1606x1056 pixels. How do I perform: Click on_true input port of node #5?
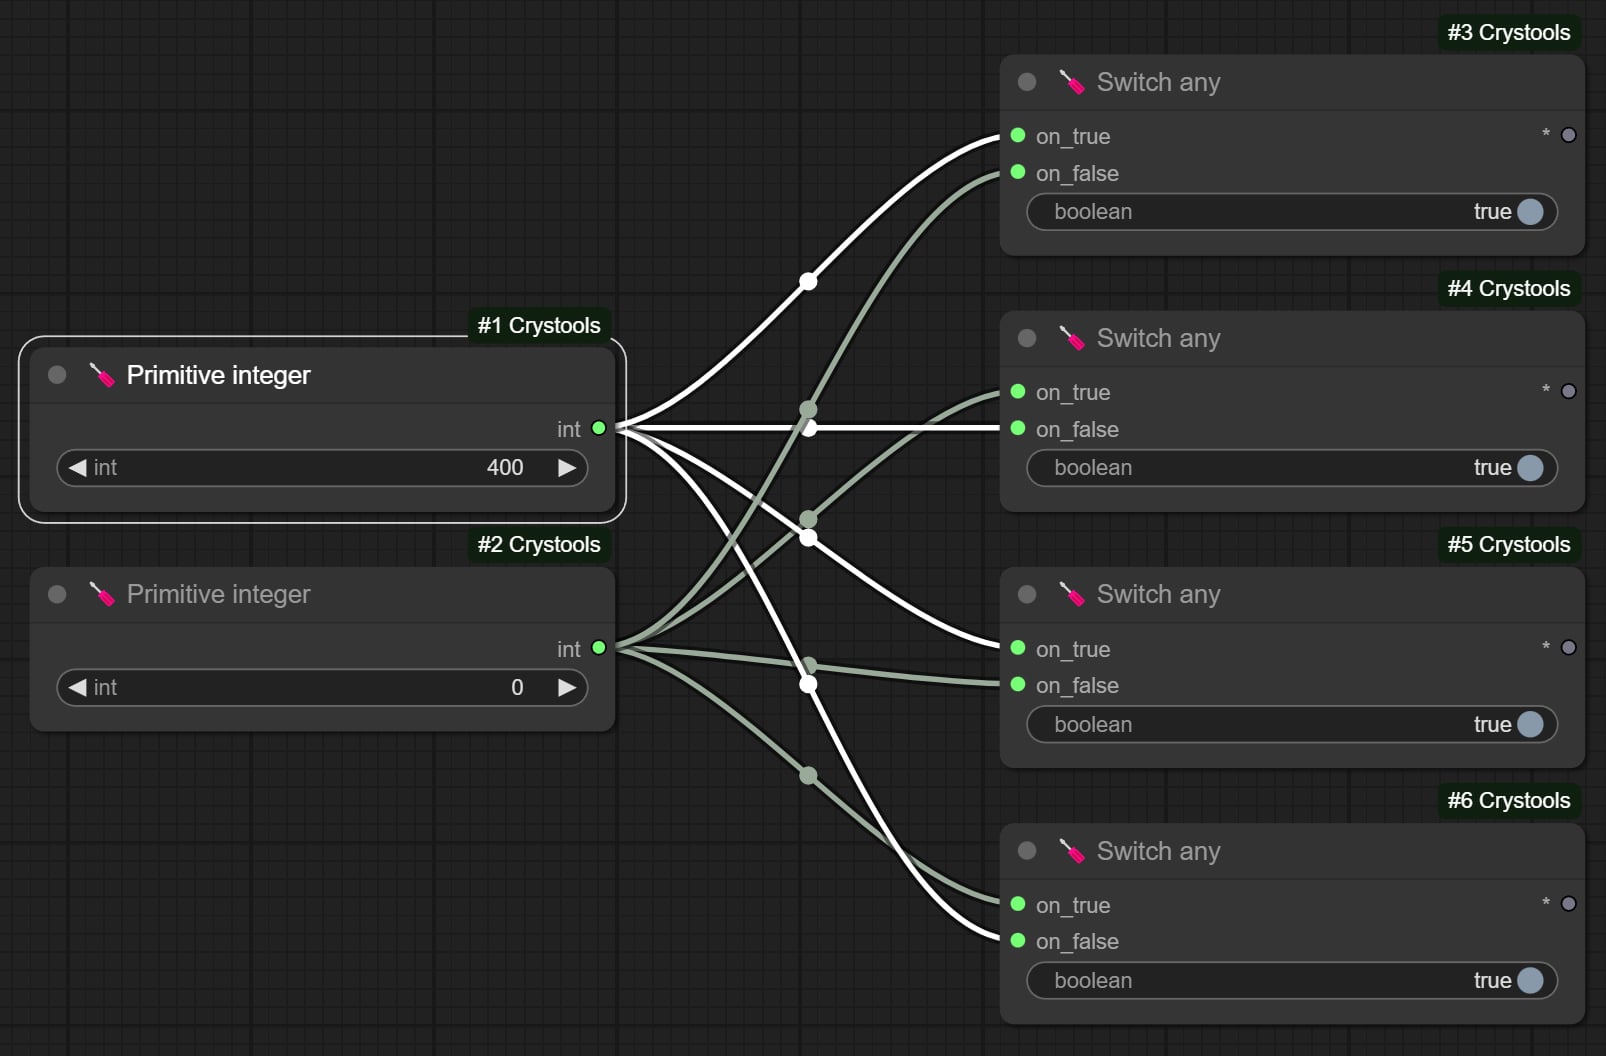[1018, 648]
